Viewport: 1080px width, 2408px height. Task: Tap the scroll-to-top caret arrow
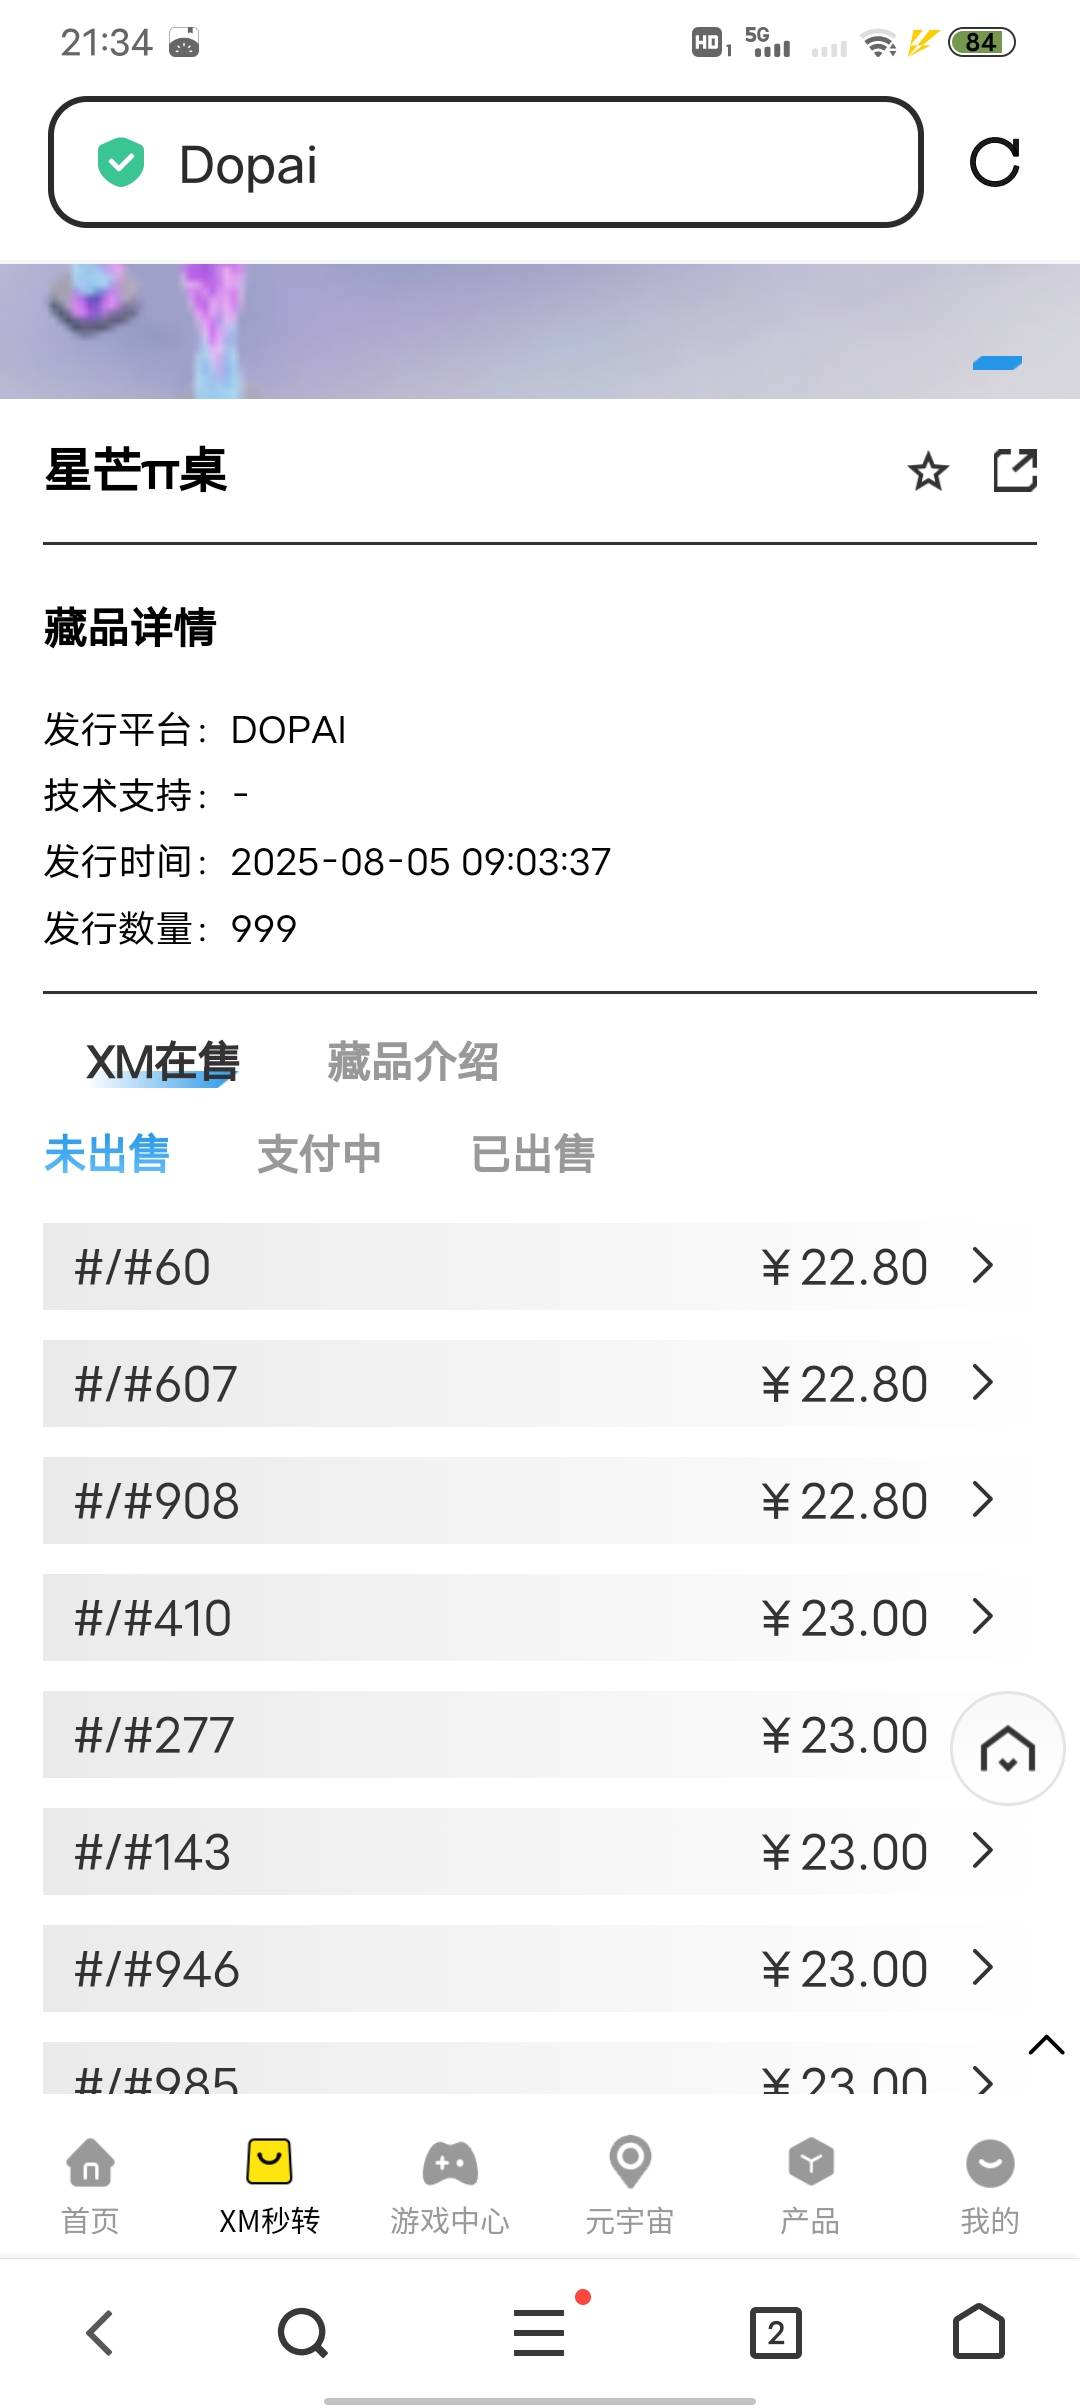pyautogui.click(x=1046, y=2044)
